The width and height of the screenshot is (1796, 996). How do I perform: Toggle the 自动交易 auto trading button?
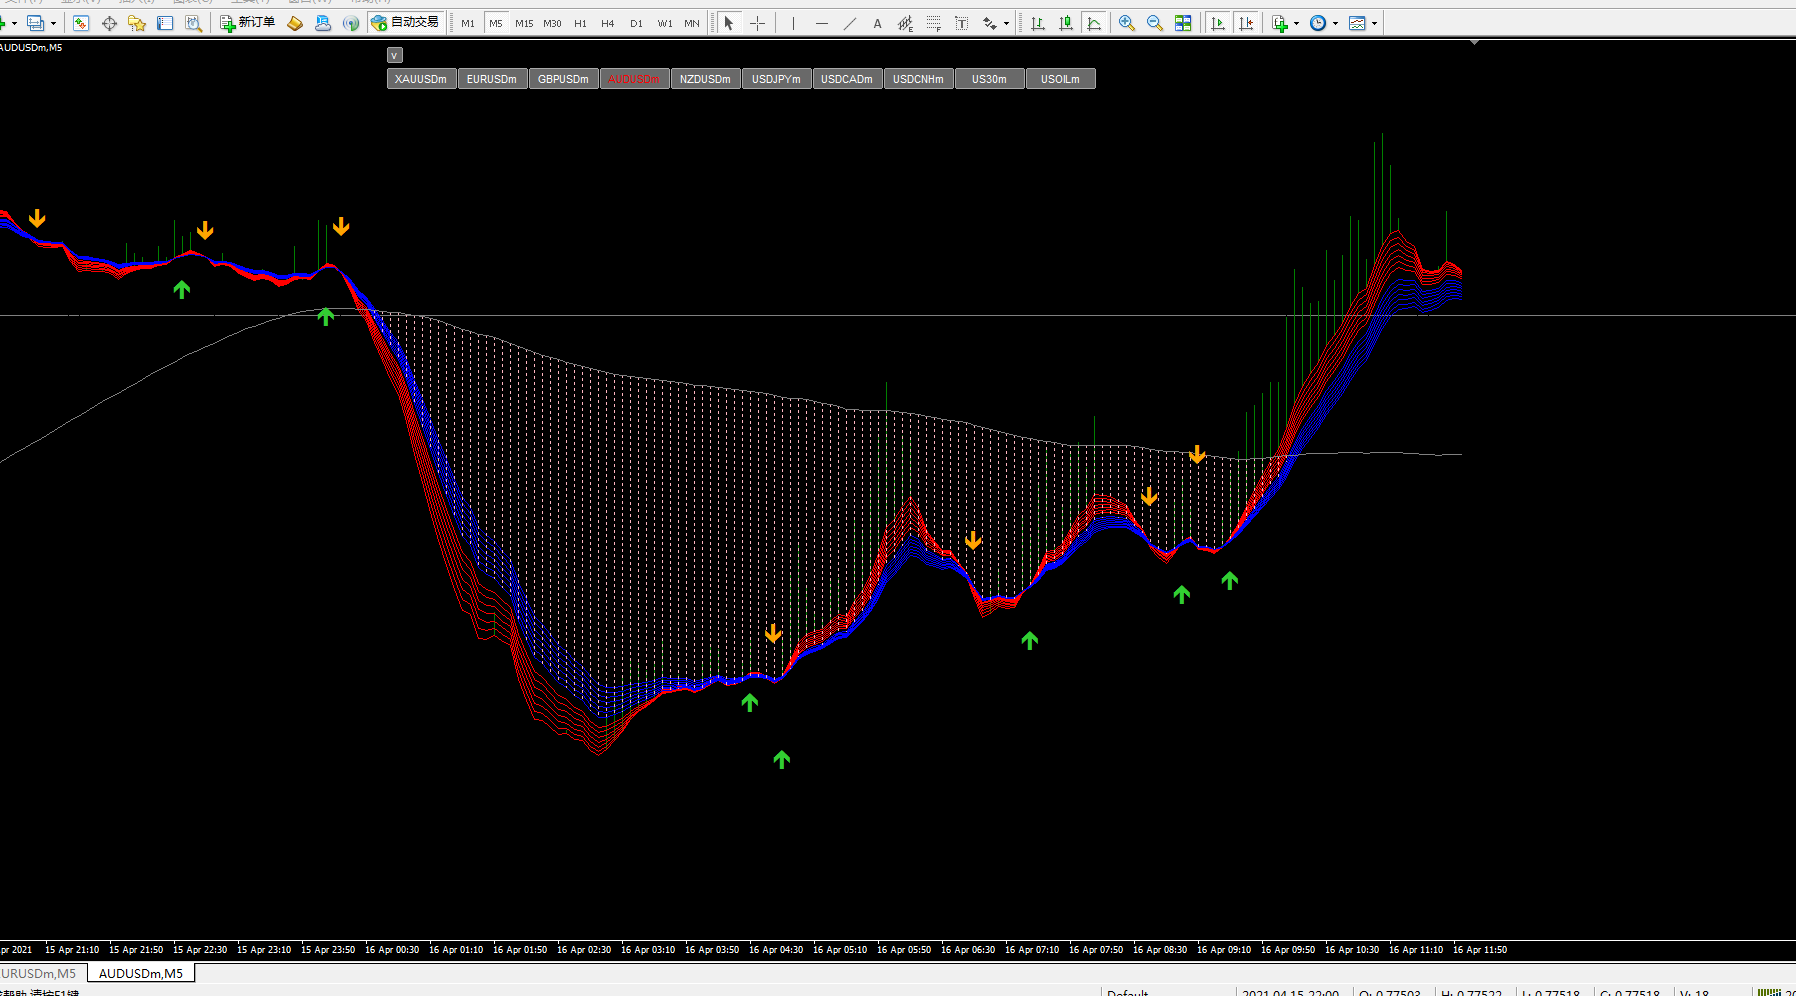click(x=405, y=23)
